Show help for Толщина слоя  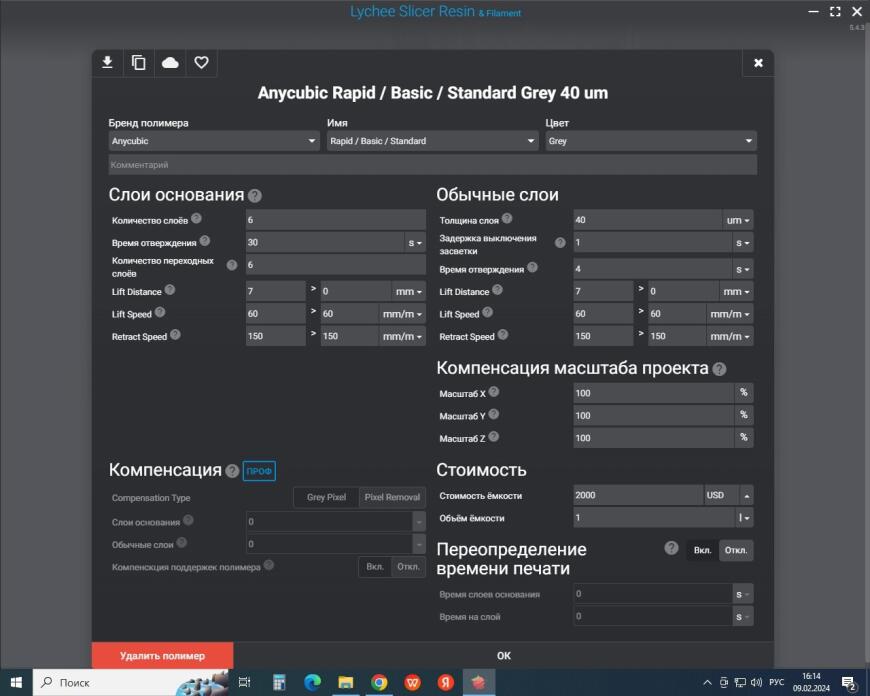pos(507,219)
